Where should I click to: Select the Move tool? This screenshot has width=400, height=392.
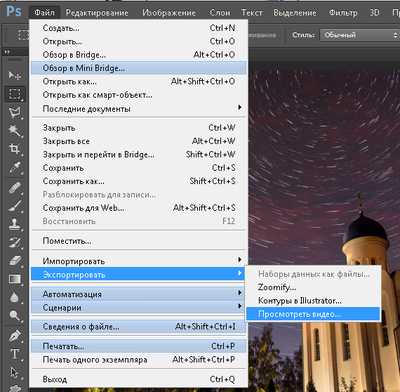[14, 75]
